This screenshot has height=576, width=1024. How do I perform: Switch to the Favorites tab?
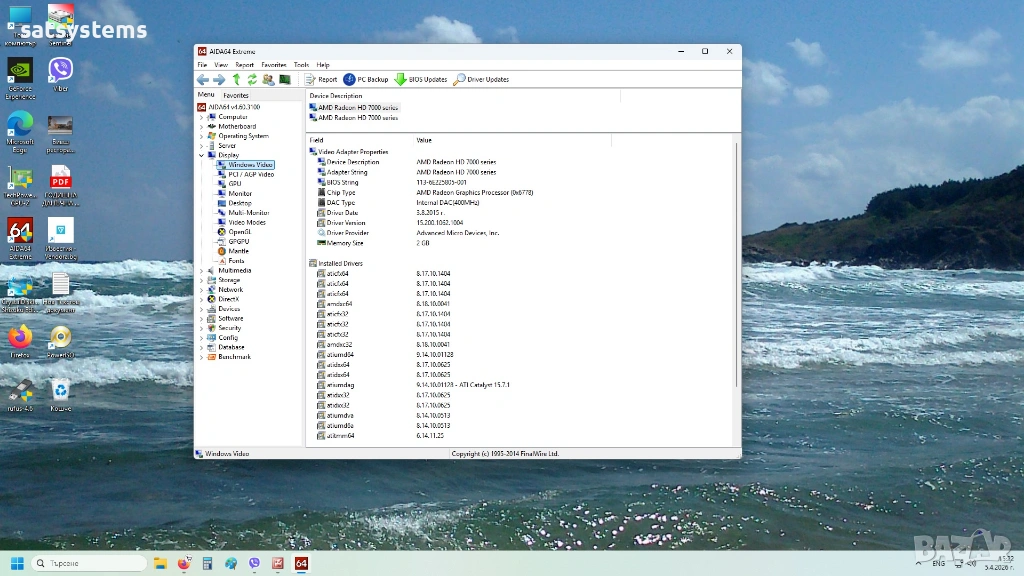coord(236,95)
